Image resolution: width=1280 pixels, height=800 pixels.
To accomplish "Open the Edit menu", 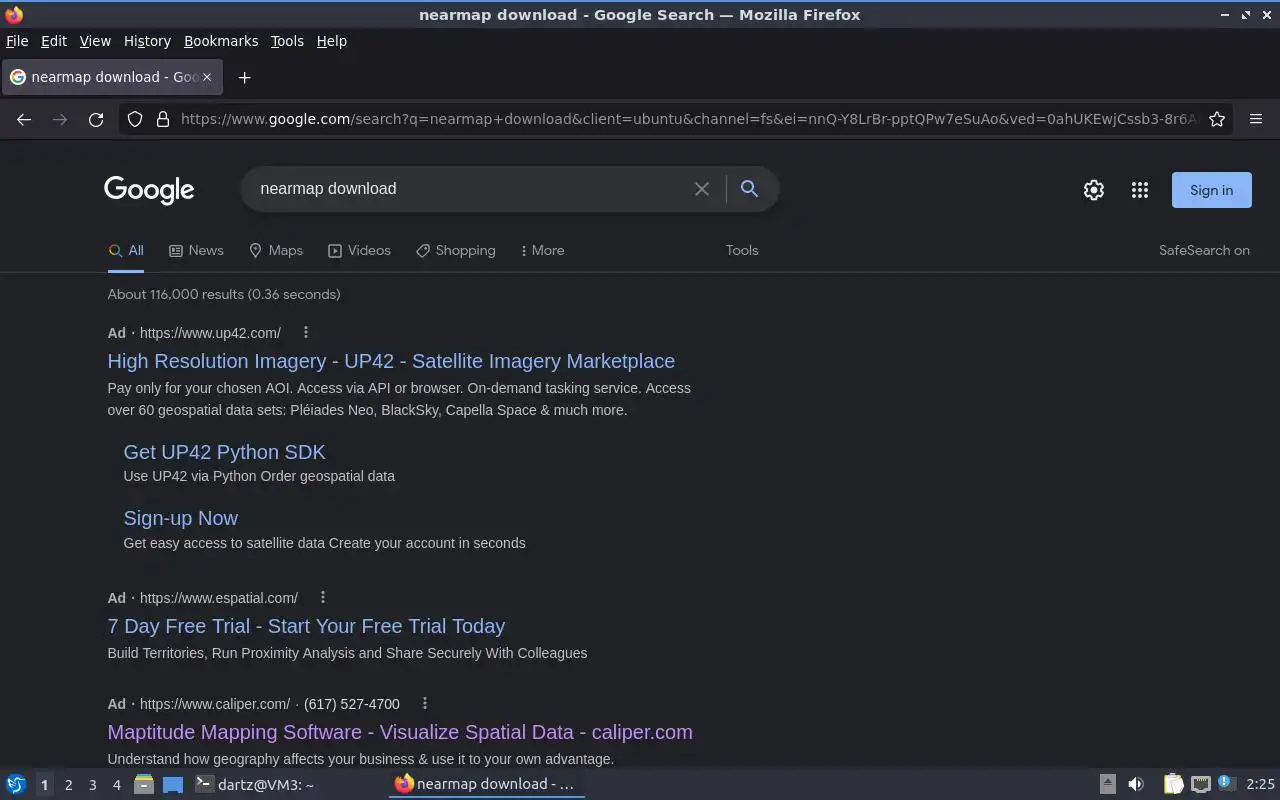I will pyautogui.click(x=54, y=41).
